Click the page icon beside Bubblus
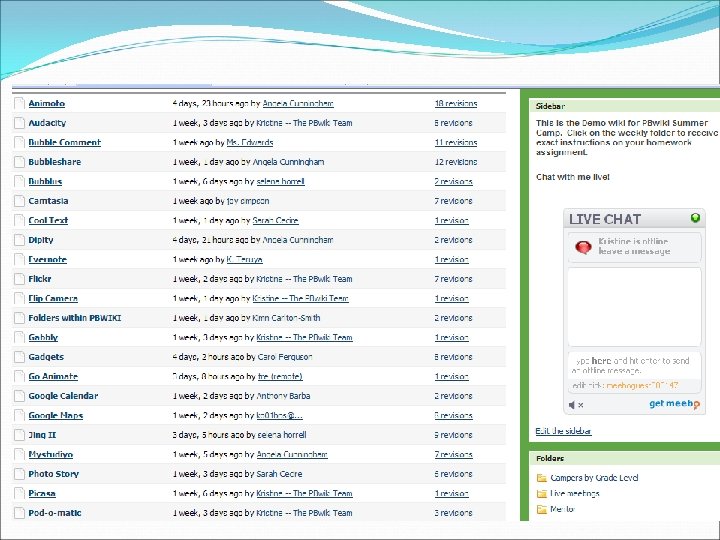This screenshot has width=720, height=540. pos(19,181)
